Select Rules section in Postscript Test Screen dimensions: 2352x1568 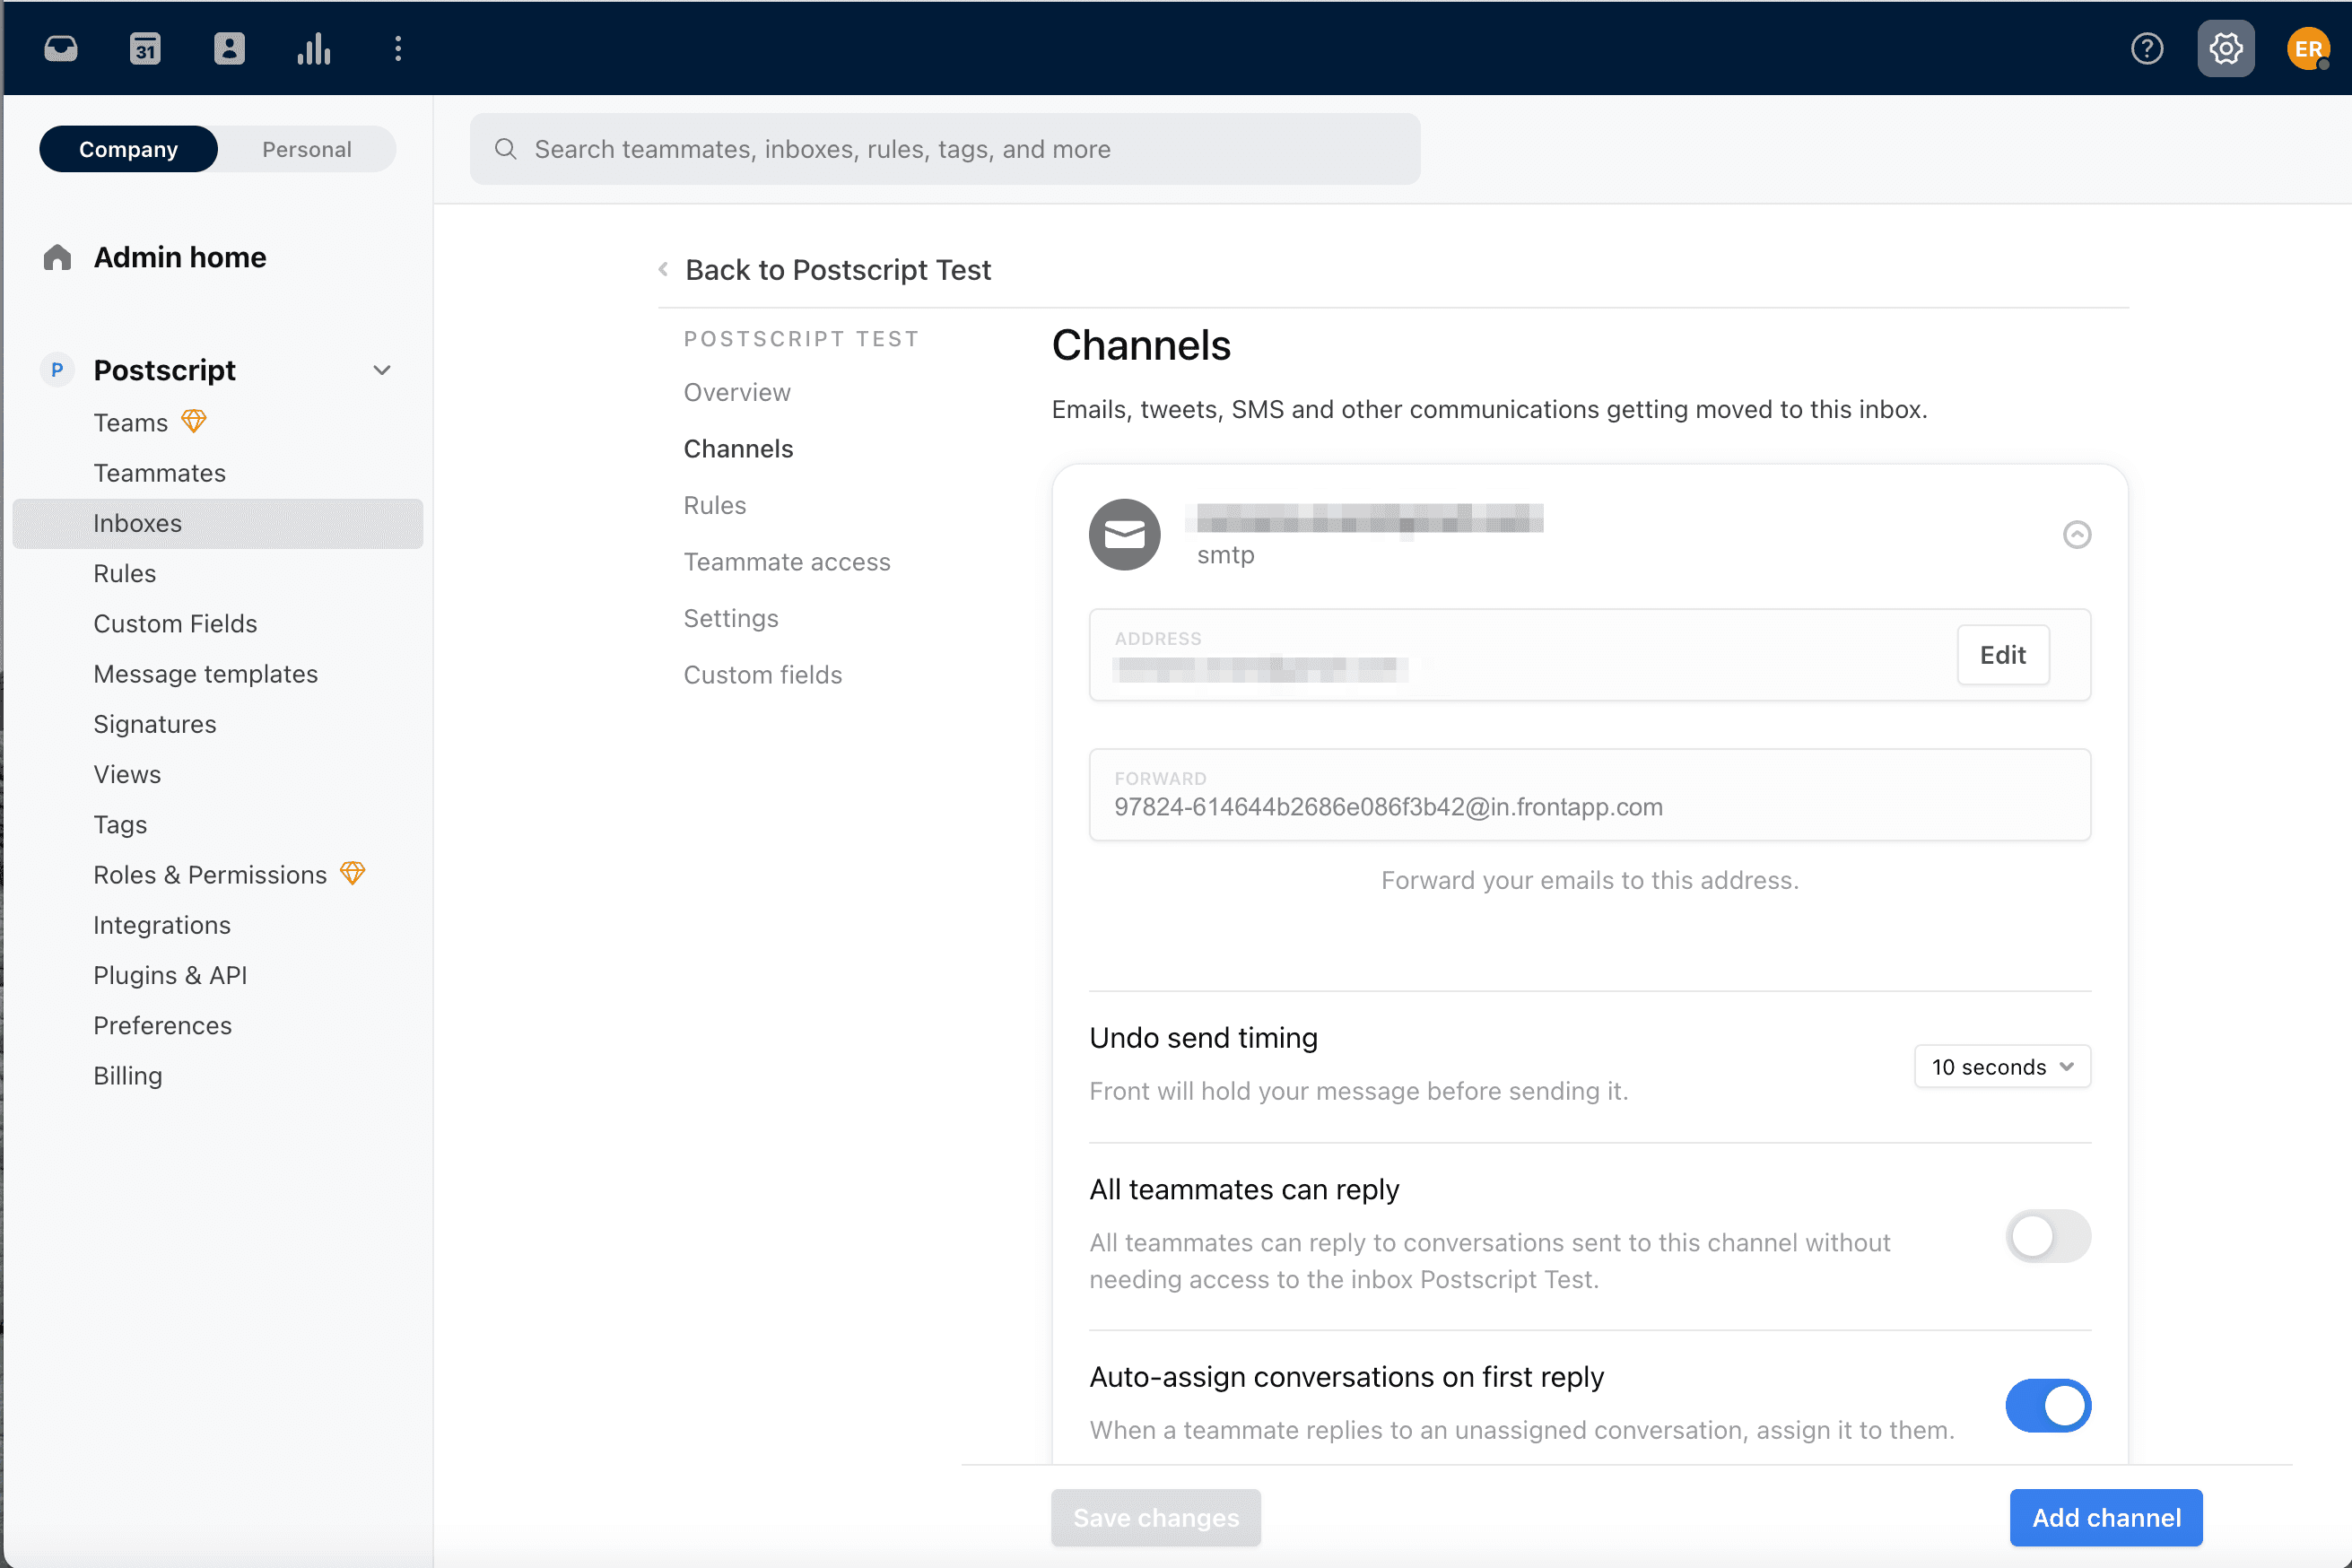(714, 504)
